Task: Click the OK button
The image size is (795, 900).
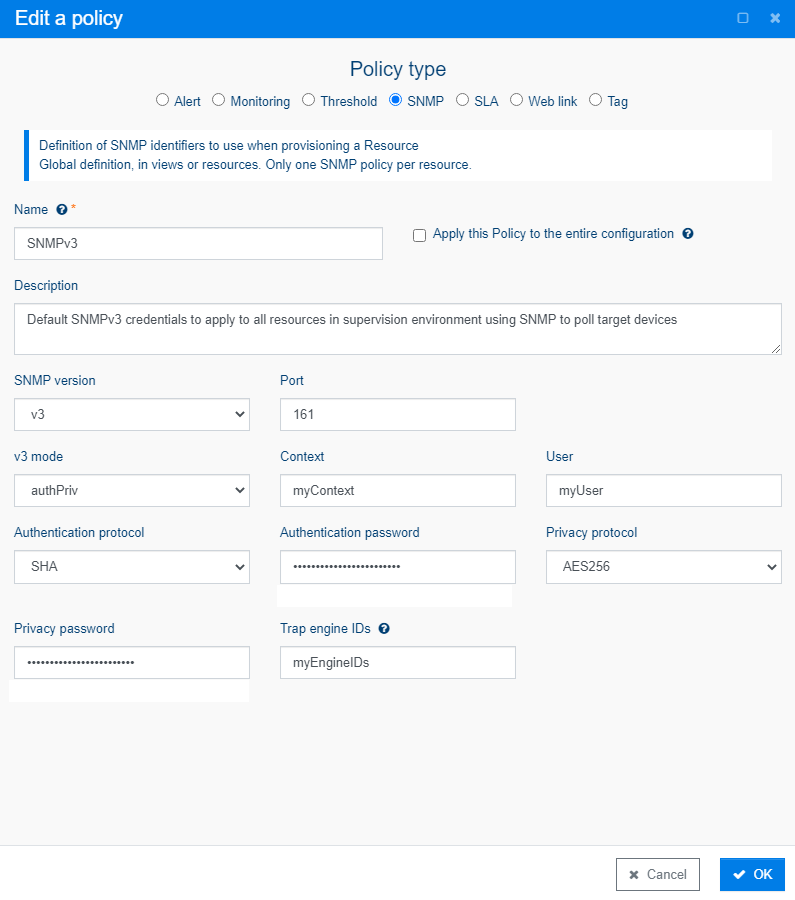Action: tap(752, 874)
